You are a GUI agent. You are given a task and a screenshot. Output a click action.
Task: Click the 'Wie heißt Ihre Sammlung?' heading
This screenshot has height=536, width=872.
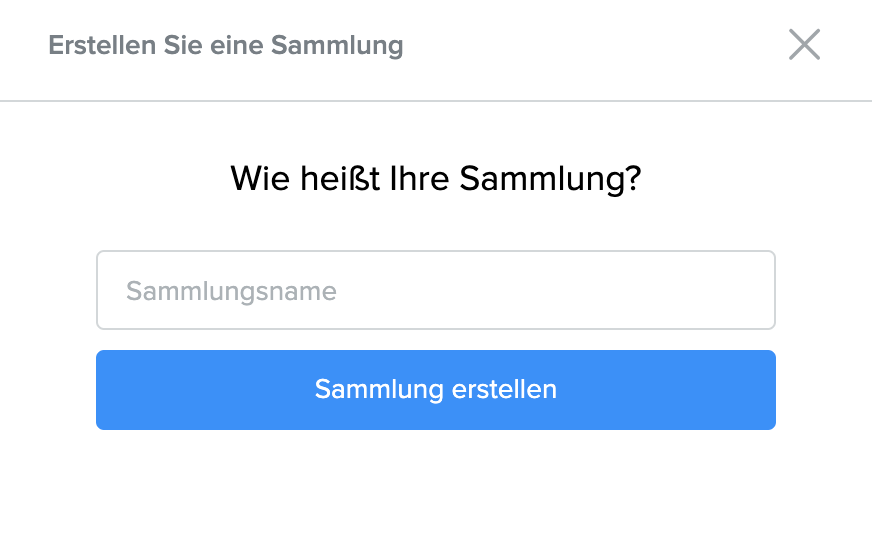(x=435, y=179)
